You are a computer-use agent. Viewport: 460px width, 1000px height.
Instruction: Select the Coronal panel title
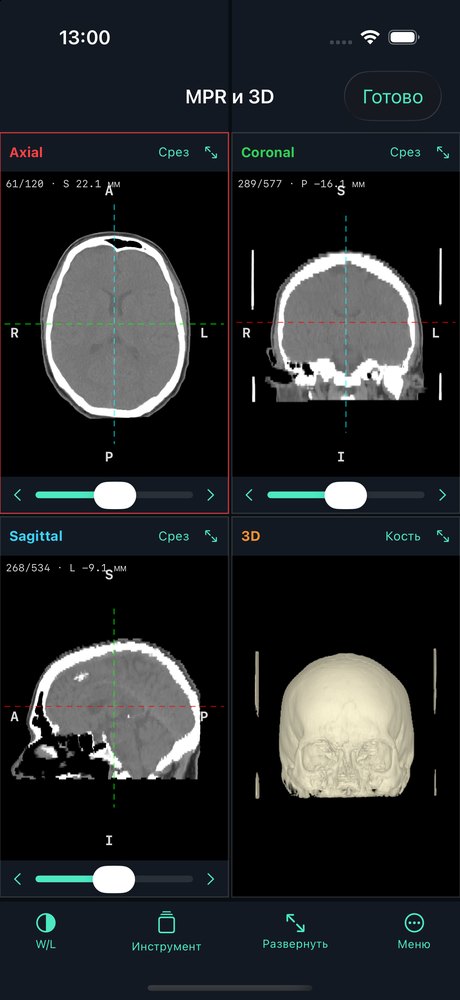tap(268, 152)
